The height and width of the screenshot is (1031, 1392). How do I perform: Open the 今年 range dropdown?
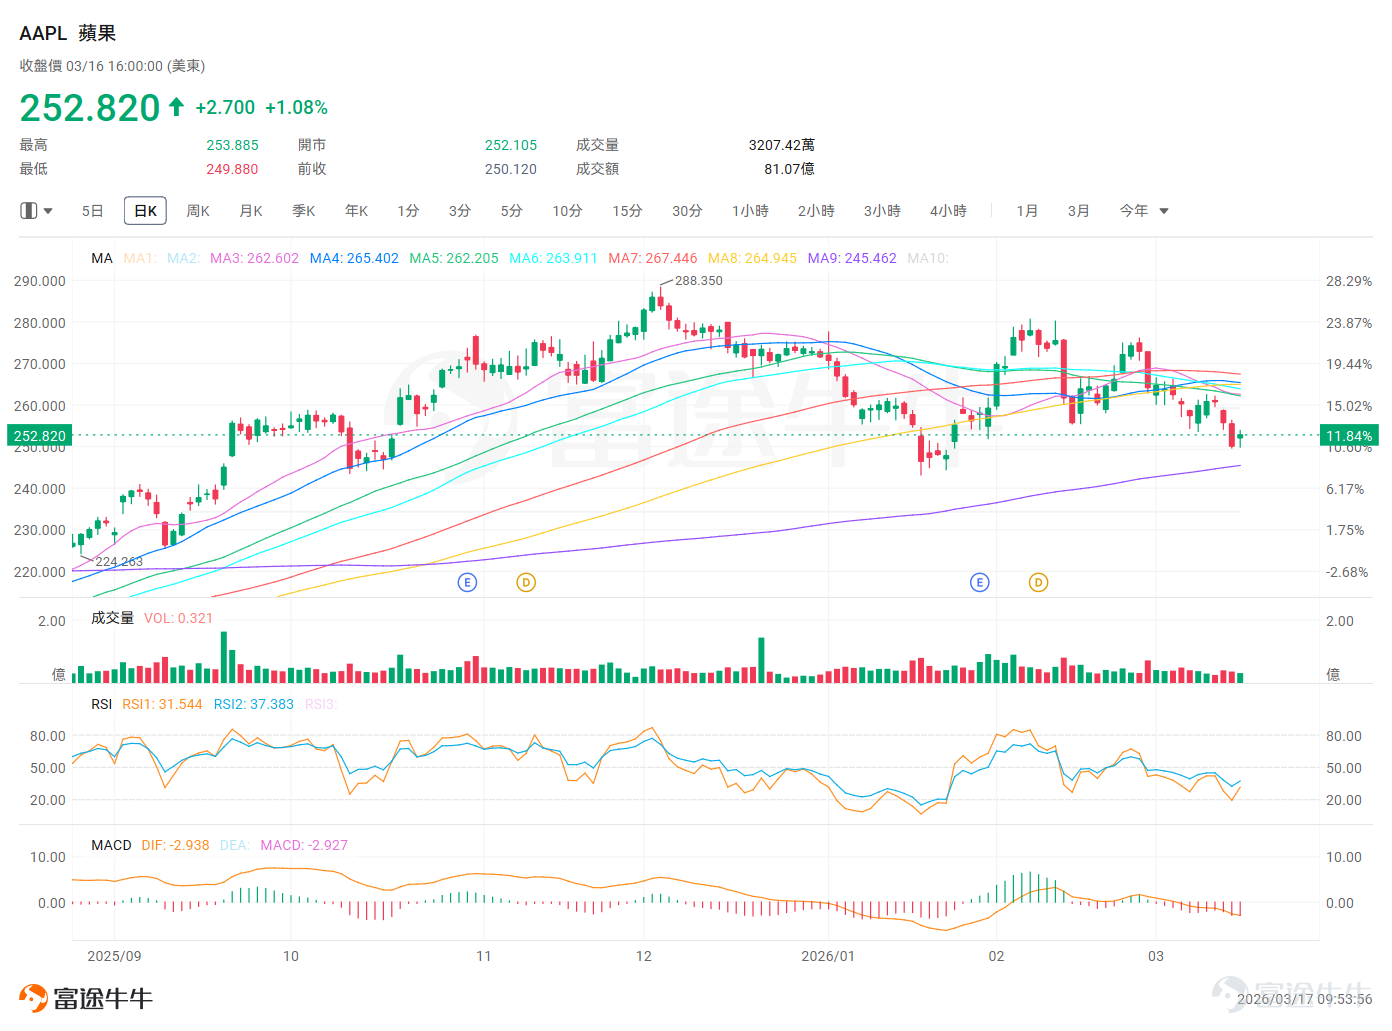click(x=1144, y=211)
